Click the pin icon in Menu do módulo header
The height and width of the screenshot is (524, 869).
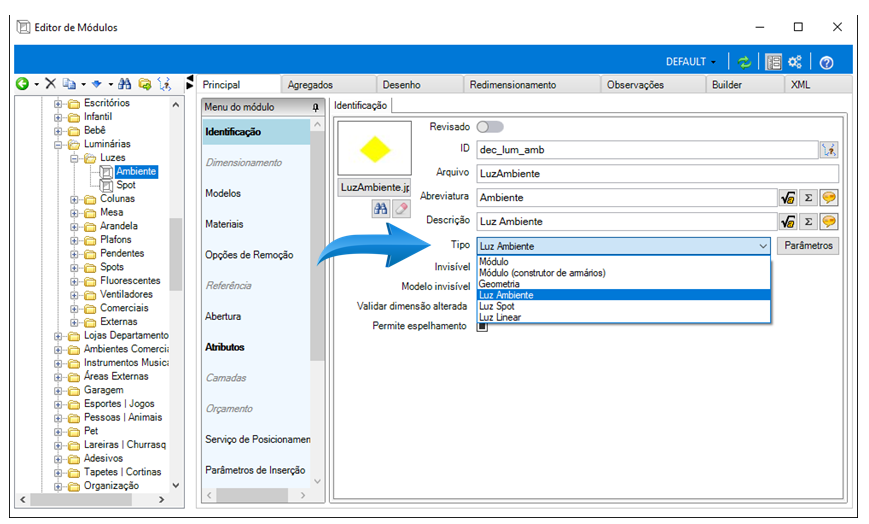tap(315, 107)
